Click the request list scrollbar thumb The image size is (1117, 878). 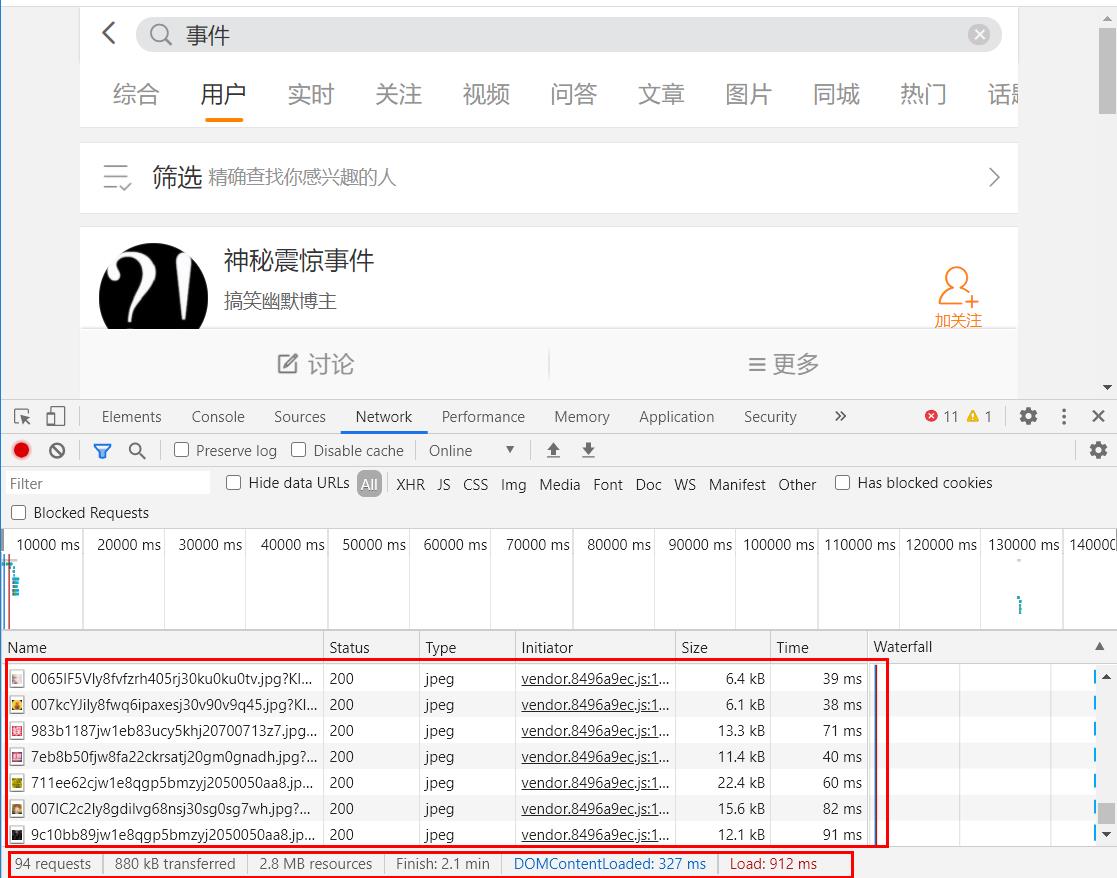tap(1106, 812)
